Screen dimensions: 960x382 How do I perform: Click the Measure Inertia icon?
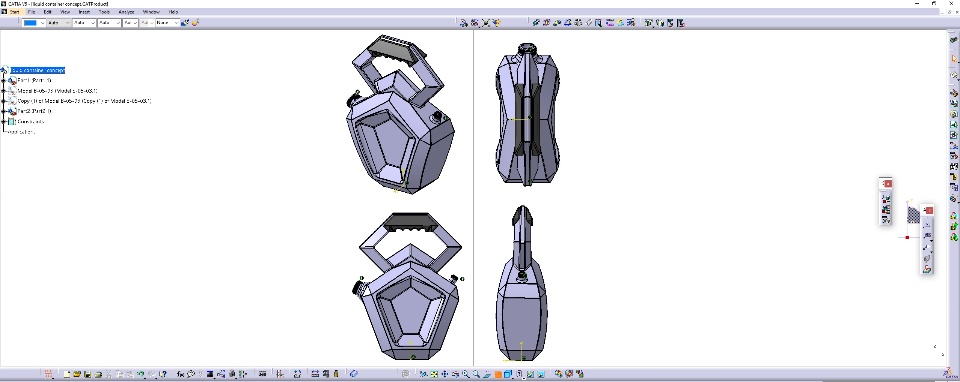point(336,373)
